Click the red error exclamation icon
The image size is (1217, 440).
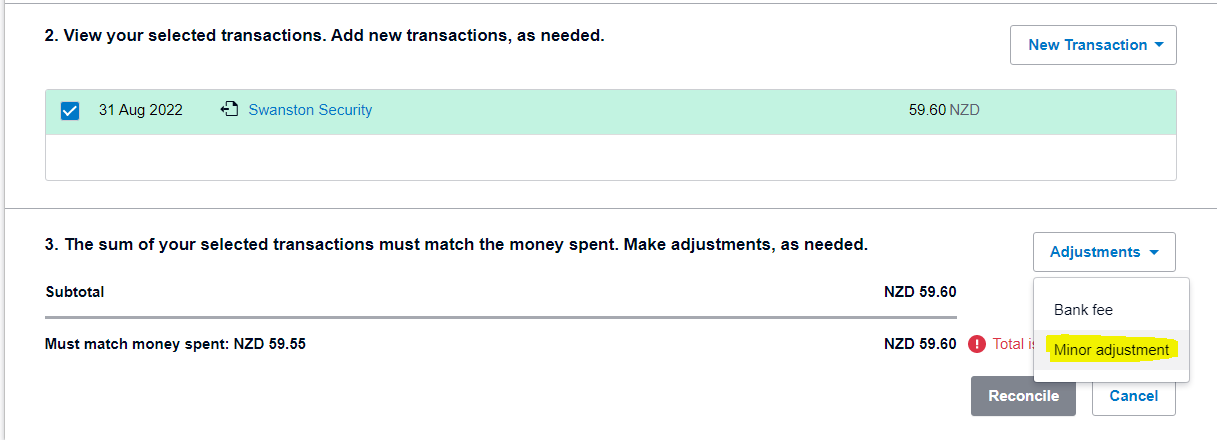pos(977,344)
